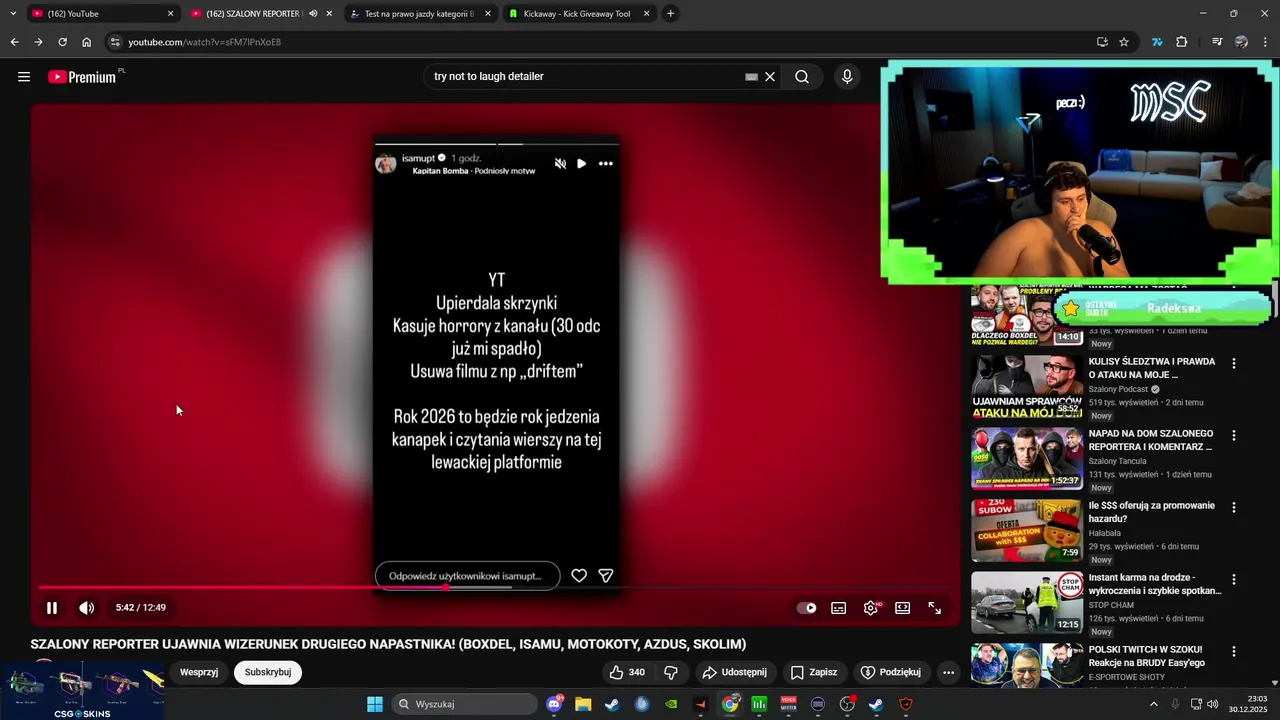Open options for Ile $$$ oferują video
This screenshot has height=720, width=1280.
coord(1233,508)
